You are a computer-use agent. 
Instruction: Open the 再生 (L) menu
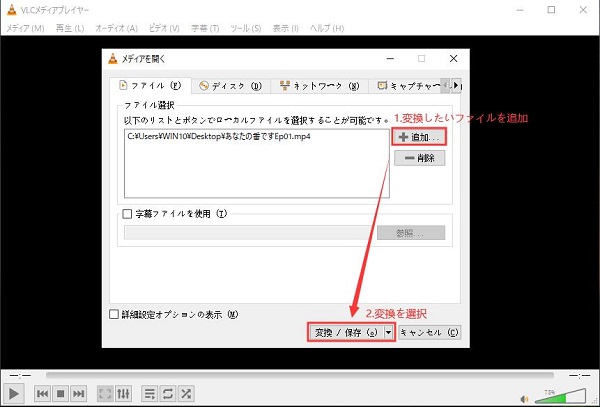[70, 28]
